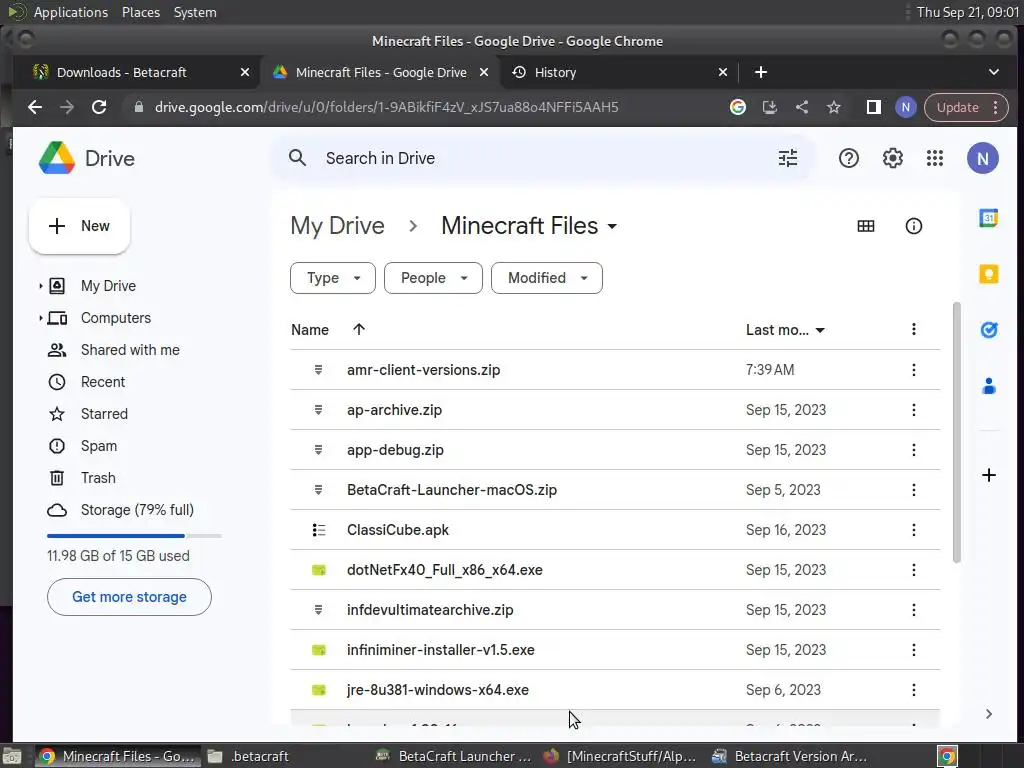
Task: Open the Type filter dropdown
Action: (x=332, y=278)
